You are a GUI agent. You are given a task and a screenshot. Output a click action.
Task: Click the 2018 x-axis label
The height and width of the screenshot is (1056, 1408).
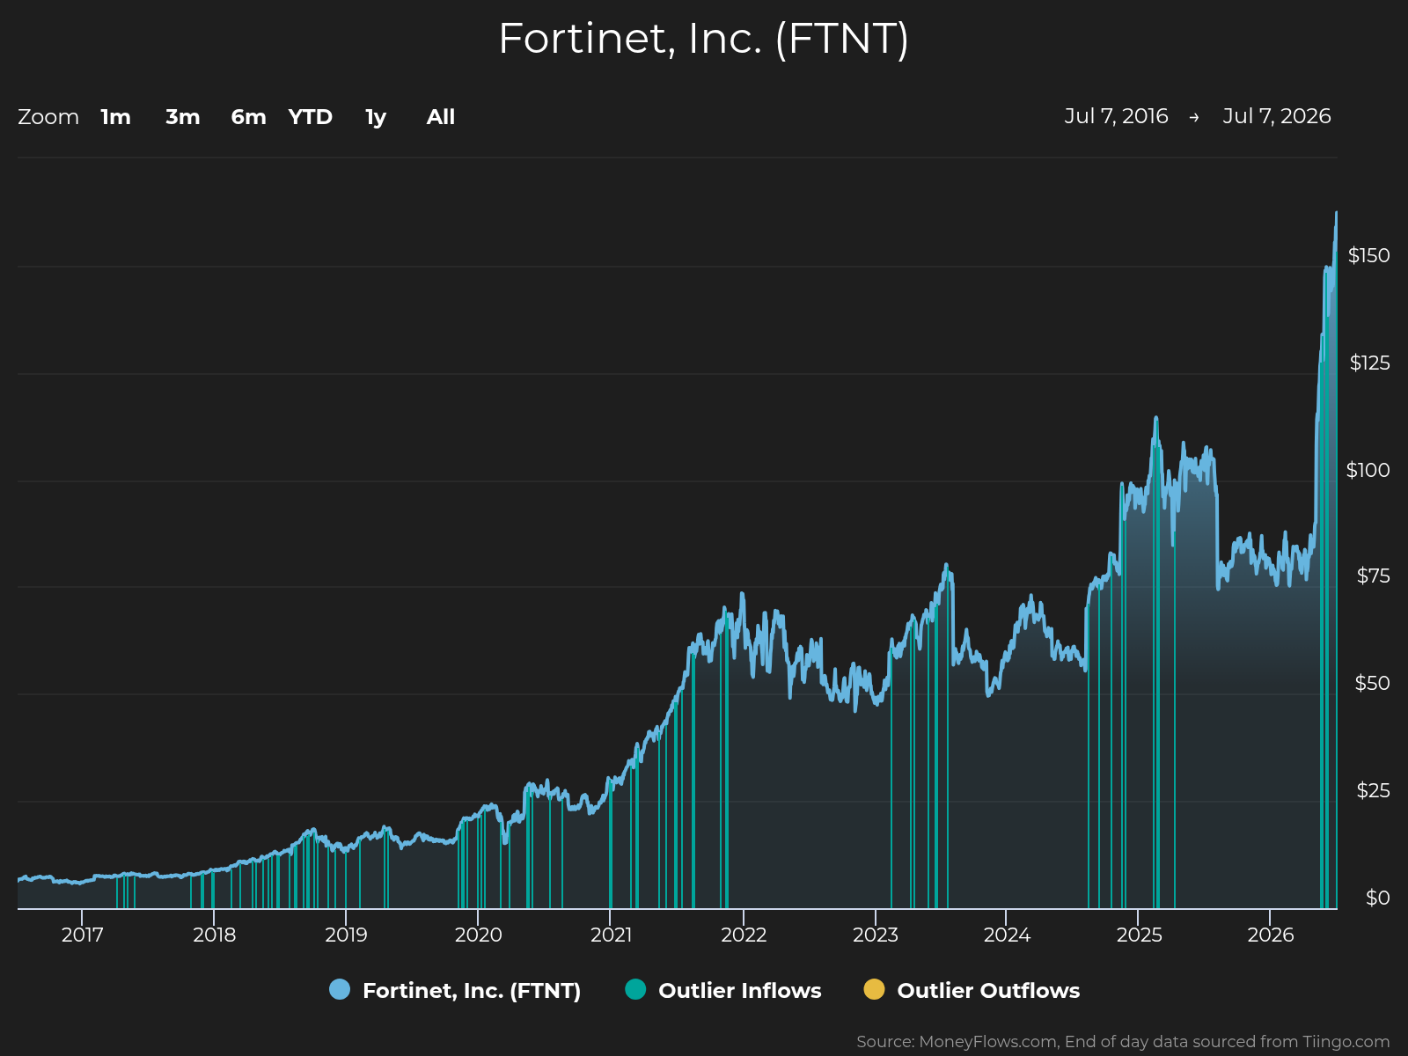(214, 935)
